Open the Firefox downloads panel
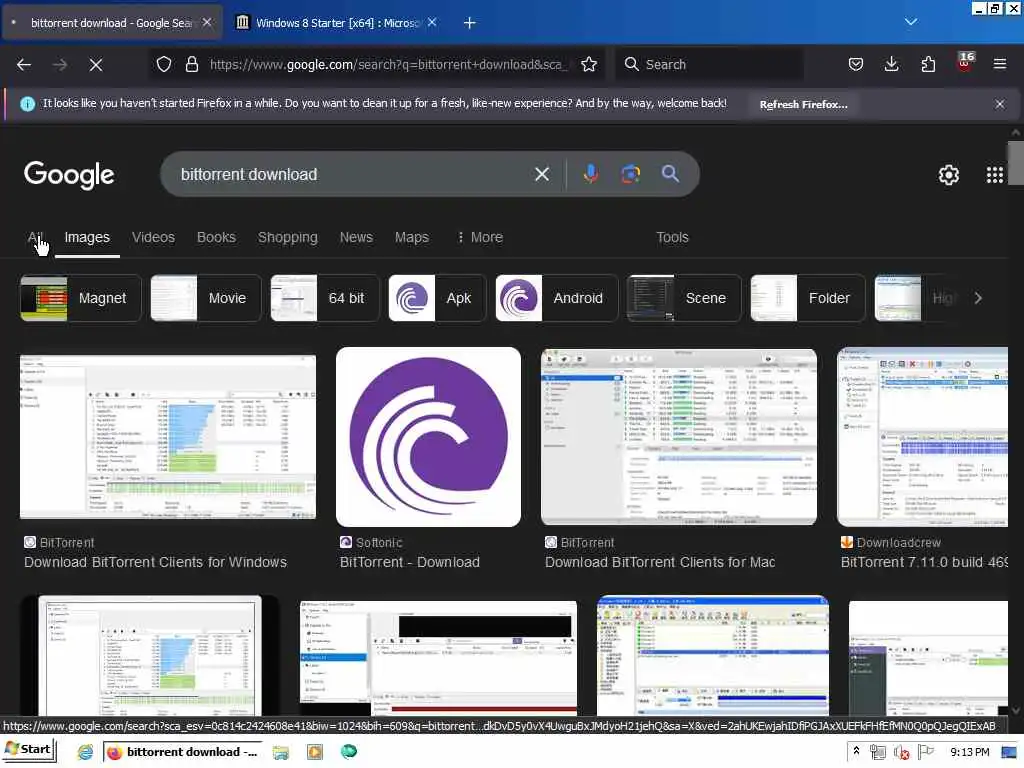This screenshot has height=768, width=1024. [891, 64]
